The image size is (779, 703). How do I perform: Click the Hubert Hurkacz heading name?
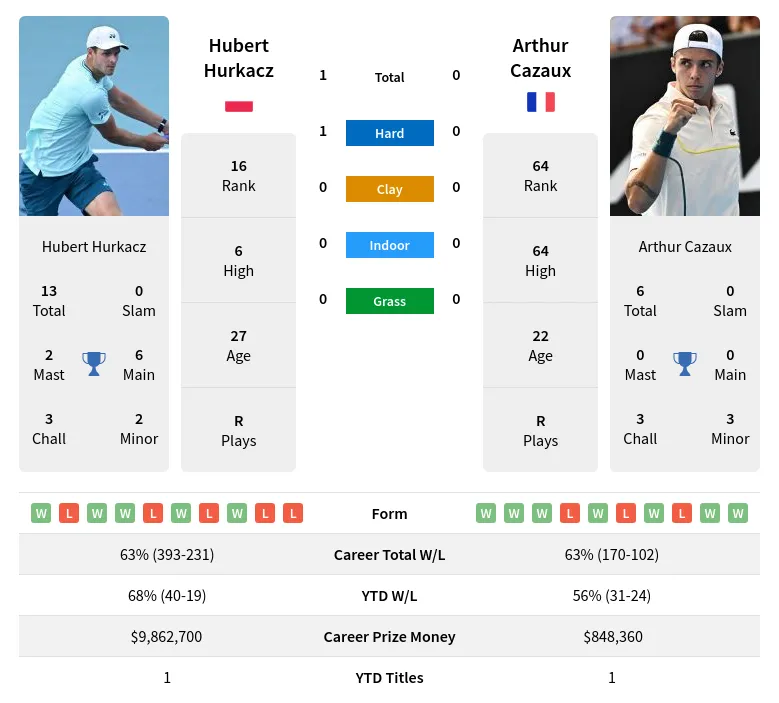(239, 58)
